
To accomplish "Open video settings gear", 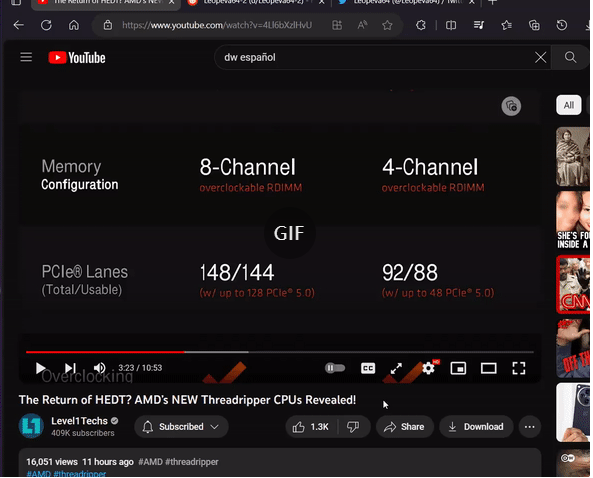I will click(429, 368).
